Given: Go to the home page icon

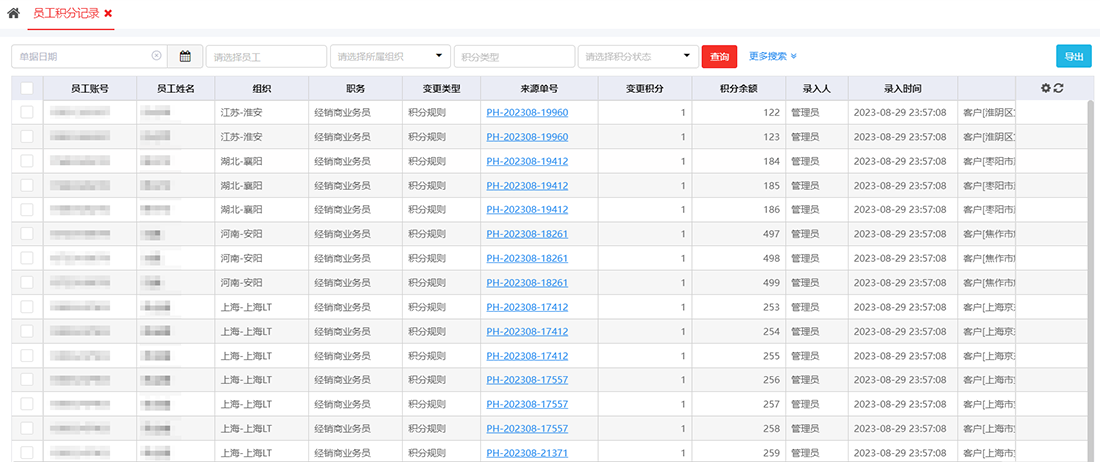Looking at the screenshot, I should [x=14, y=13].
